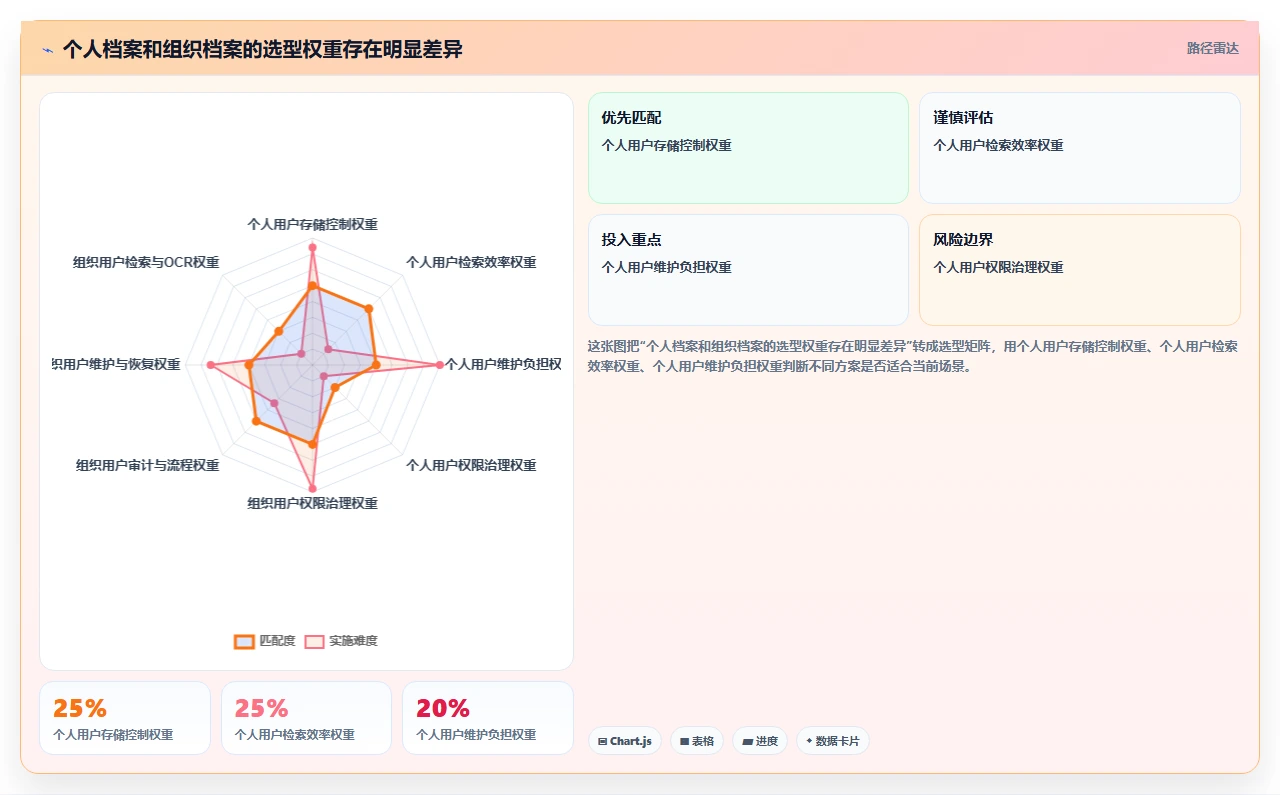Click the pink 25% stat value

[262, 708]
